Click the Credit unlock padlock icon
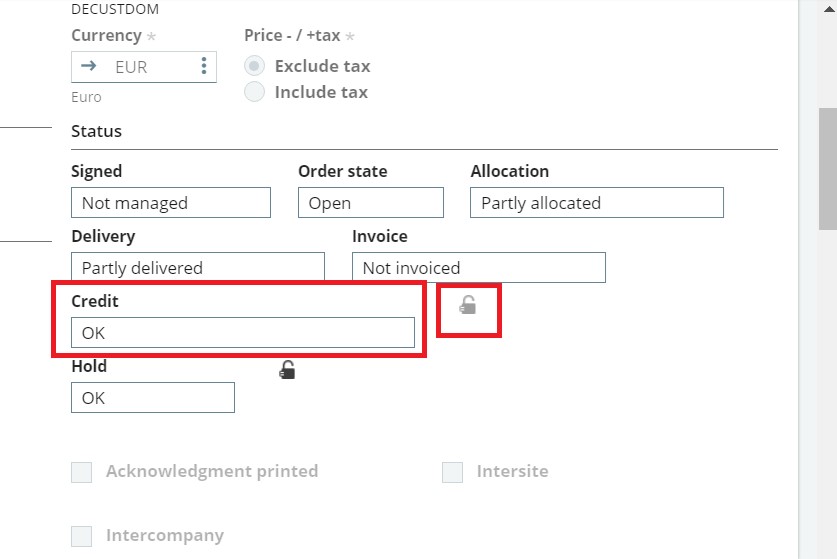 click(468, 305)
